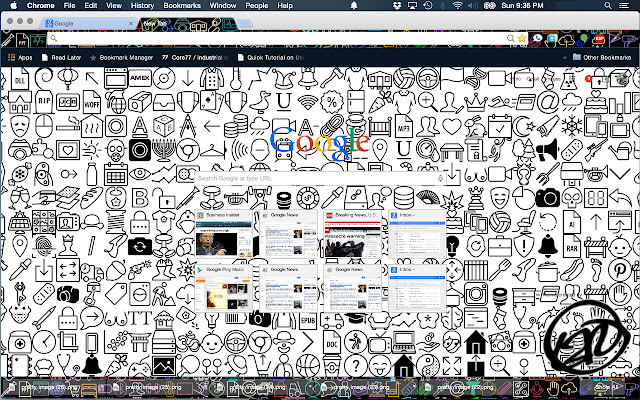The width and height of the screenshot is (640, 400).
Task: Open the Chrome application menu
Action: tap(40, 5)
